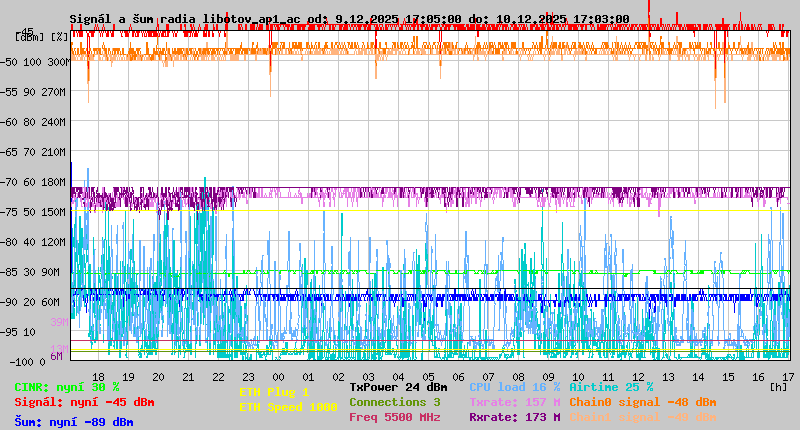Click the pink '13M' rate marker label
The image size is (800, 430).
click(x=59, y=348)
